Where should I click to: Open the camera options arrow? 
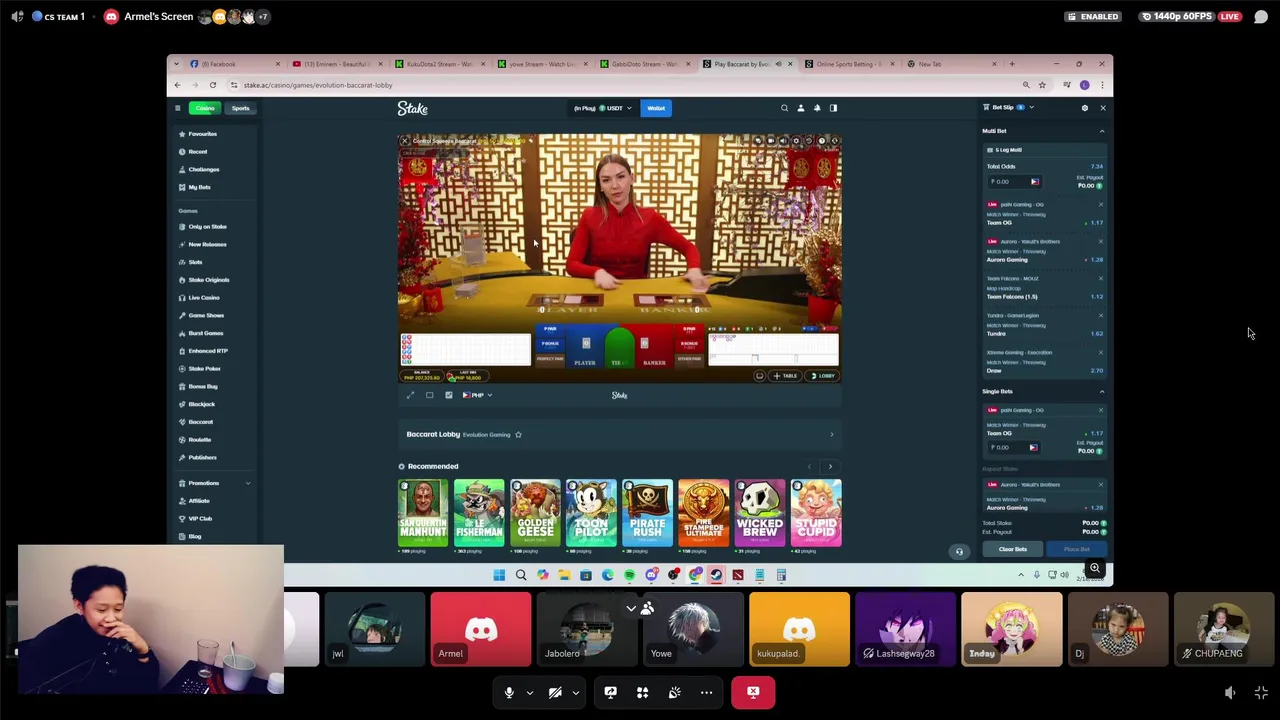tap(575, 692)
